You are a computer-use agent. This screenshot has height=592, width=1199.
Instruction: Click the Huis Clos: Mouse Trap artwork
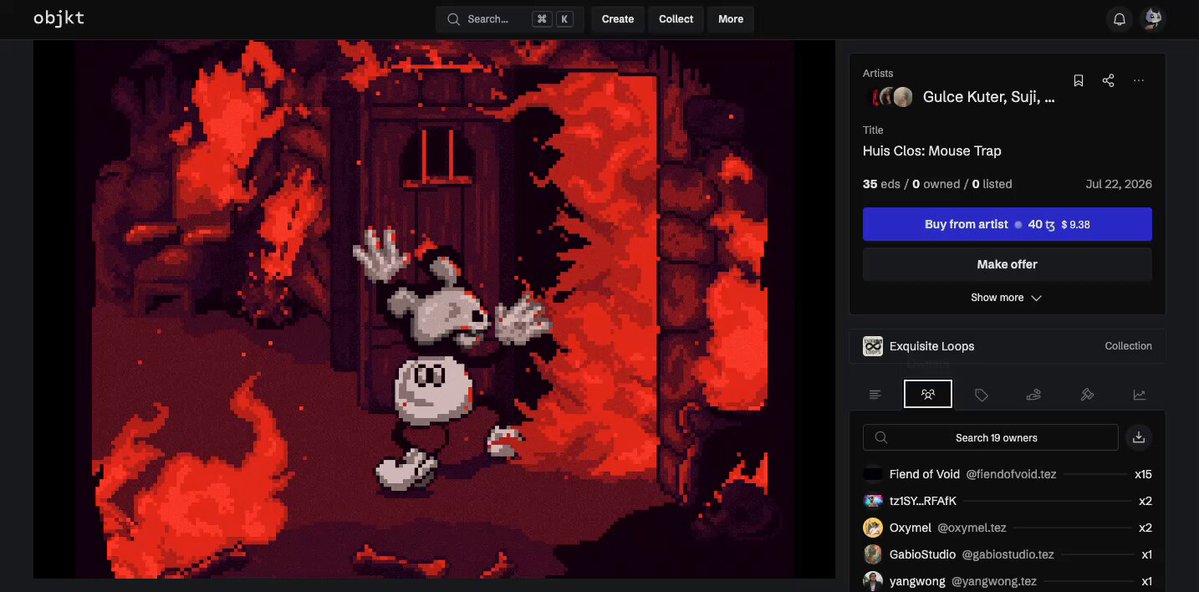(434, 309)
